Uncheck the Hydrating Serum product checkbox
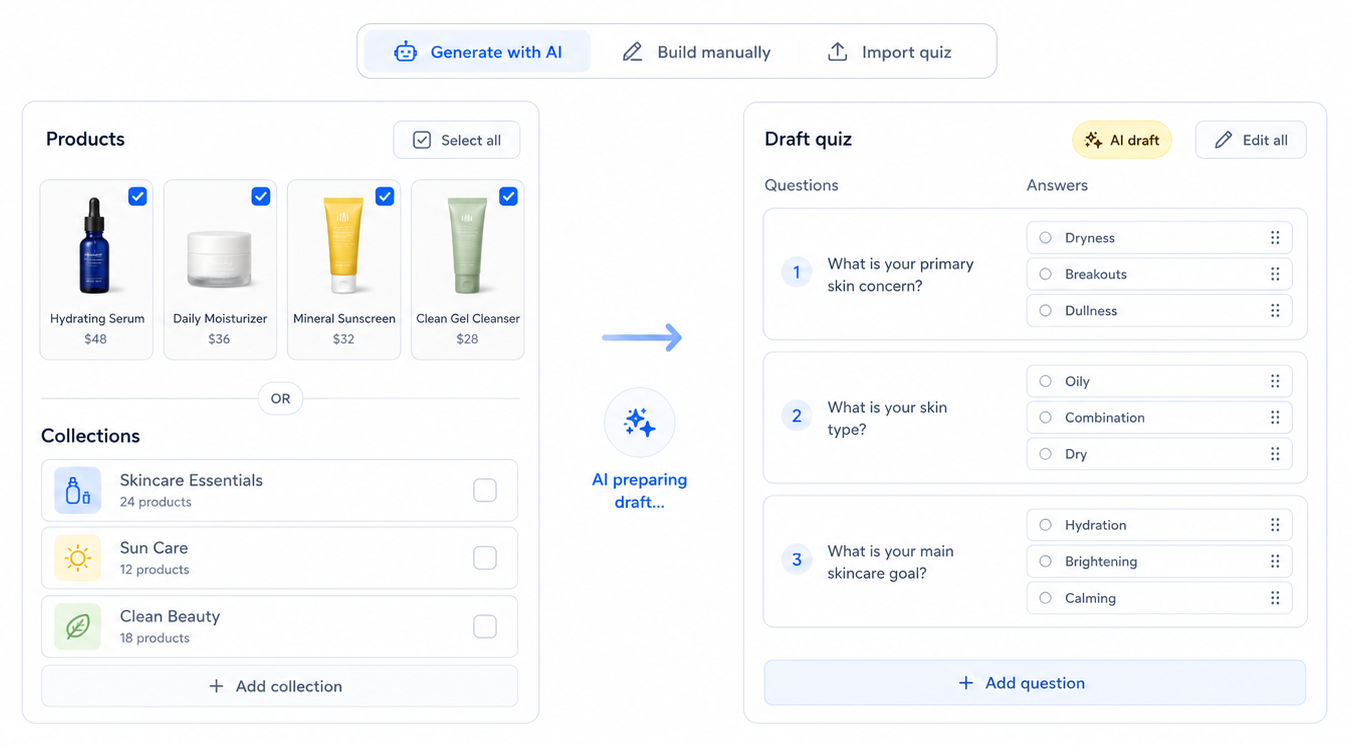This screenshot has height=745, width=1351. click(137, 196)
